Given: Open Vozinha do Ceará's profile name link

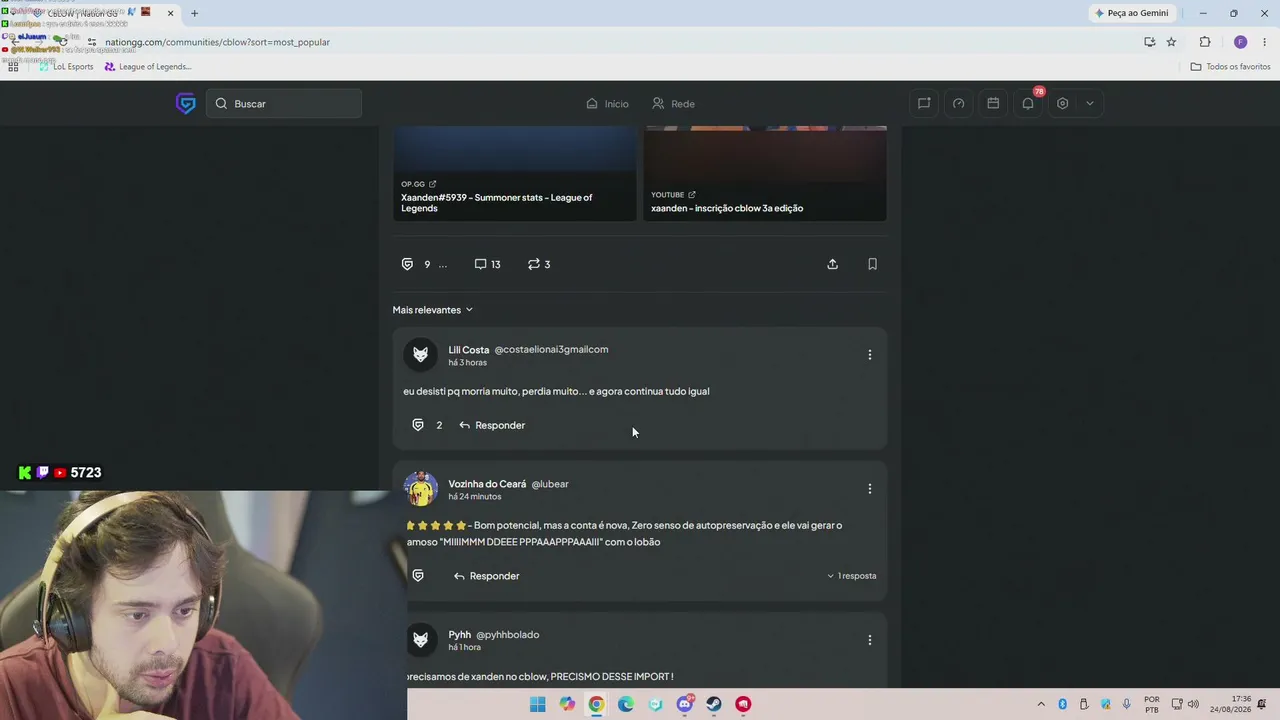Looking at the screenshot, I should (487, 484).
